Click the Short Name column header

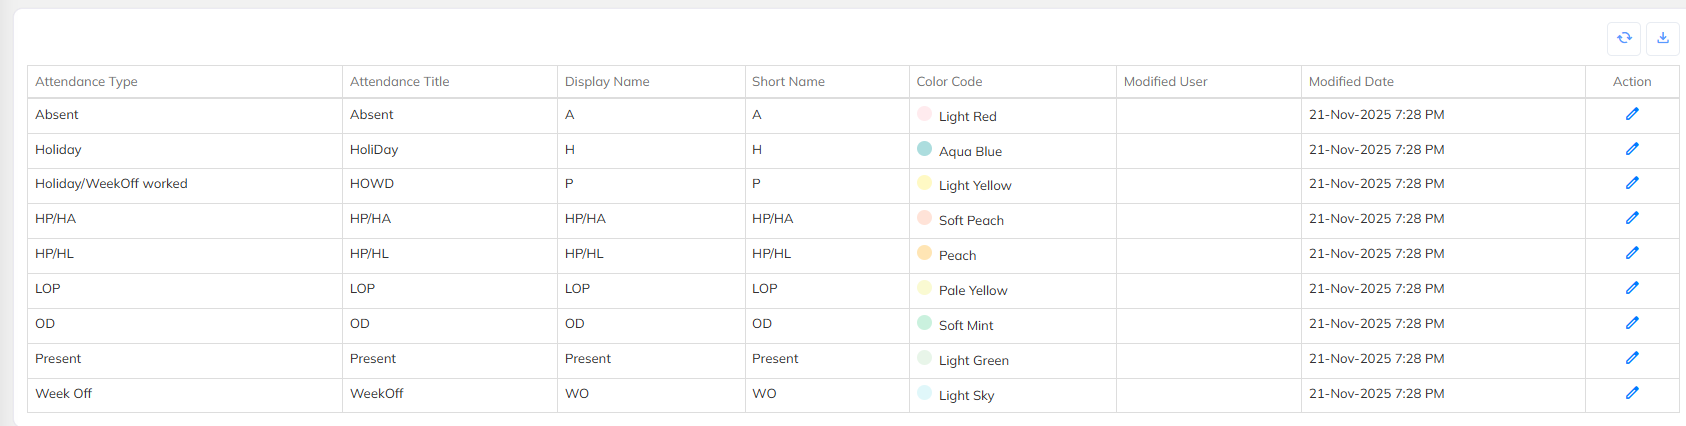click(788, 82)
